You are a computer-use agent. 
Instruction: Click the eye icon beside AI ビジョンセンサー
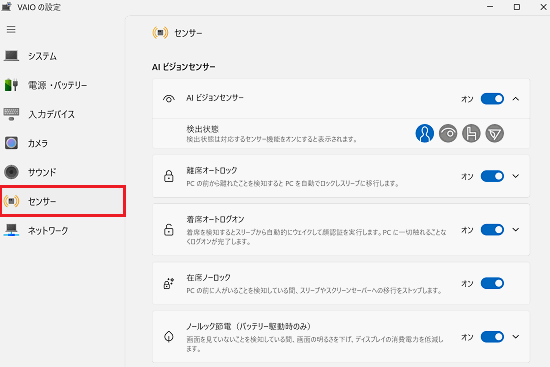(169, 99)
